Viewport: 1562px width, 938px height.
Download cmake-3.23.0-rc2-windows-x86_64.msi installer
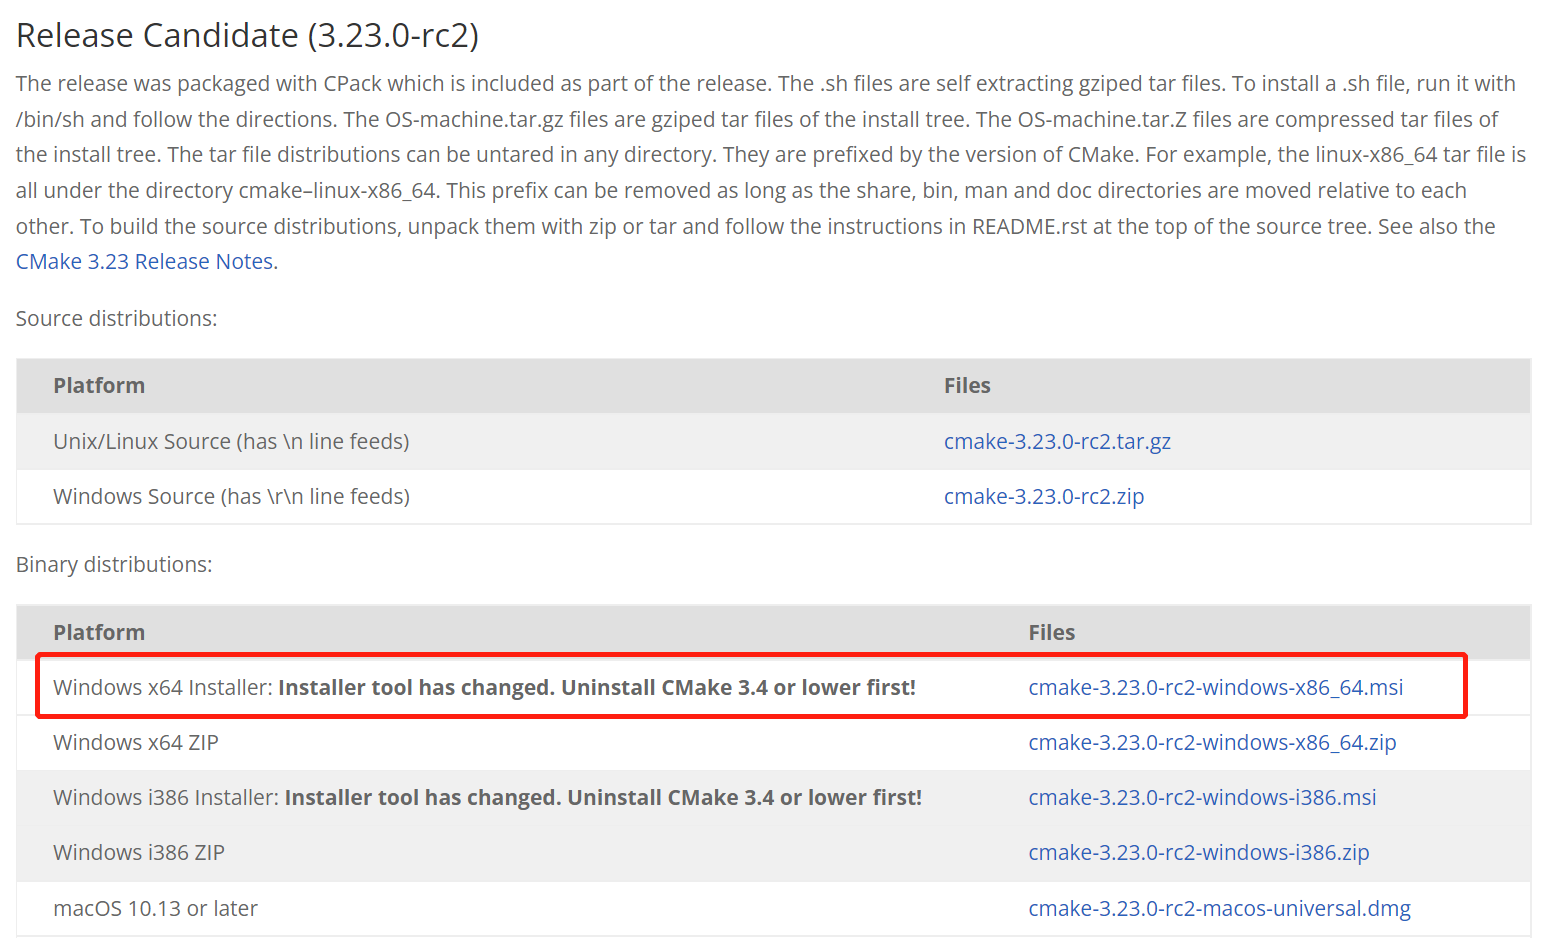tap(1216, 688)
